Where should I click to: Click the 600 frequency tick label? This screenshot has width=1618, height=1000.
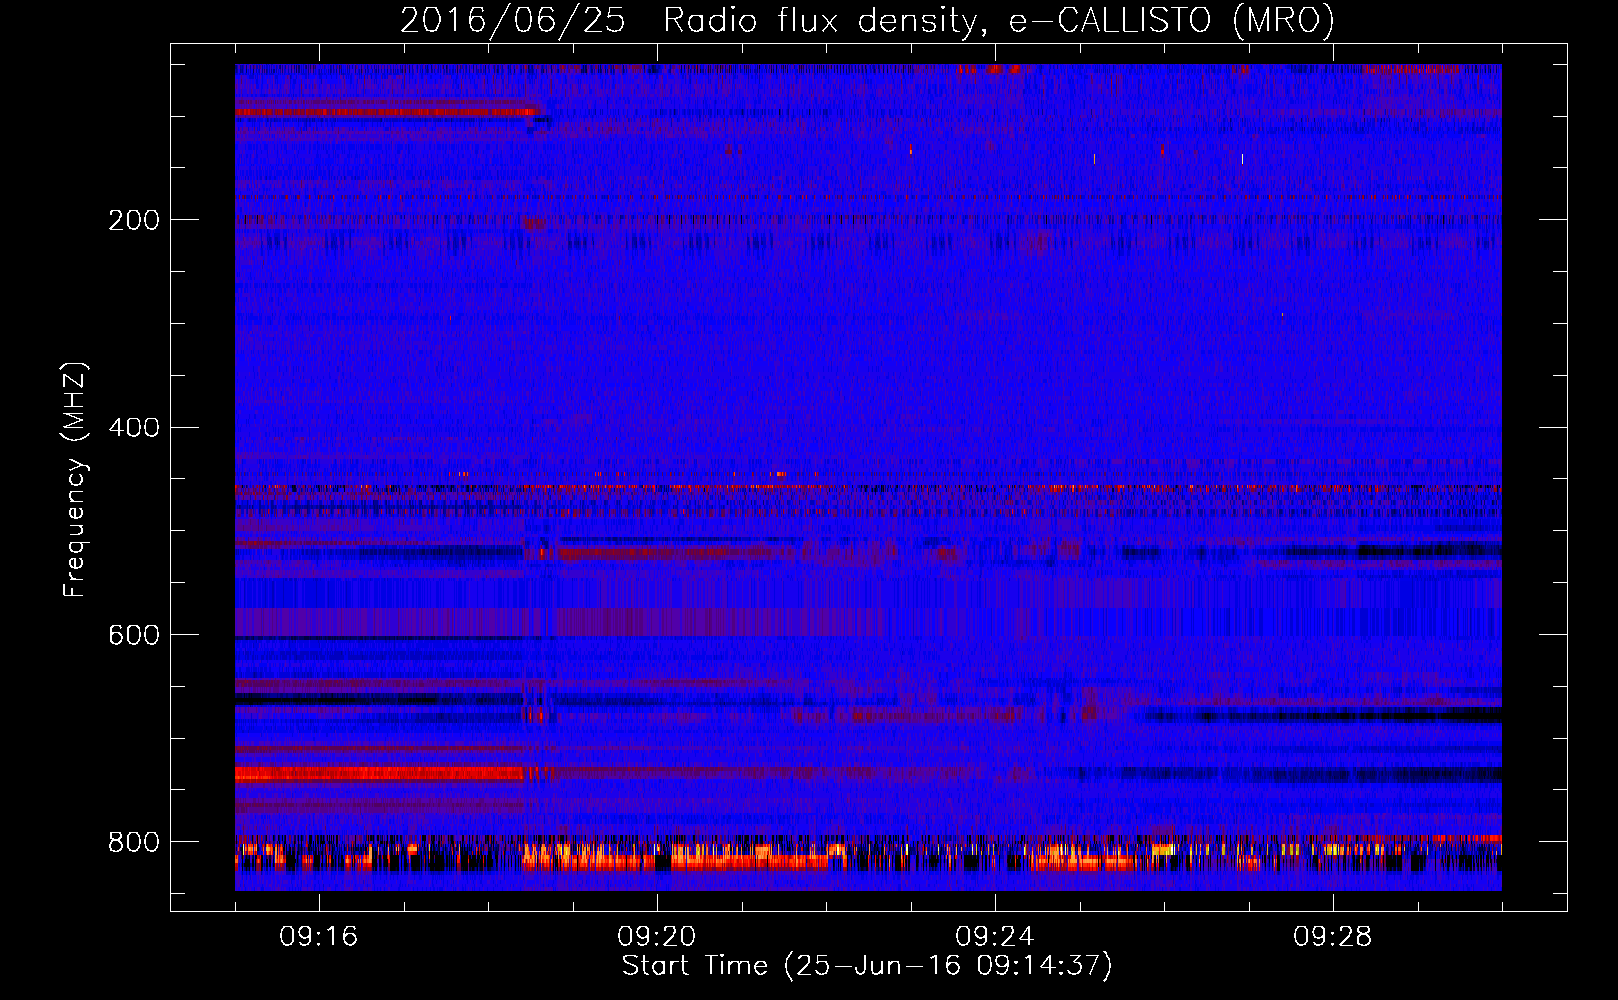134,636
